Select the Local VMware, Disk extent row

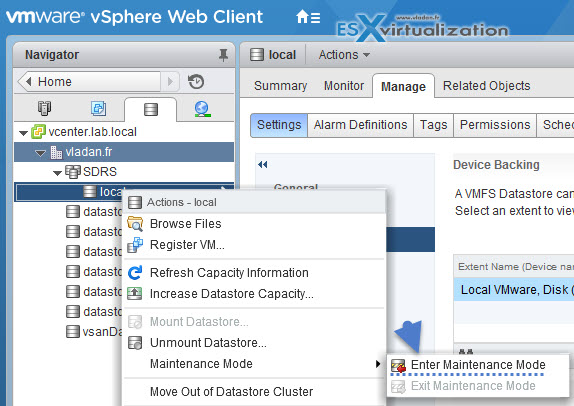coord(514,290)
